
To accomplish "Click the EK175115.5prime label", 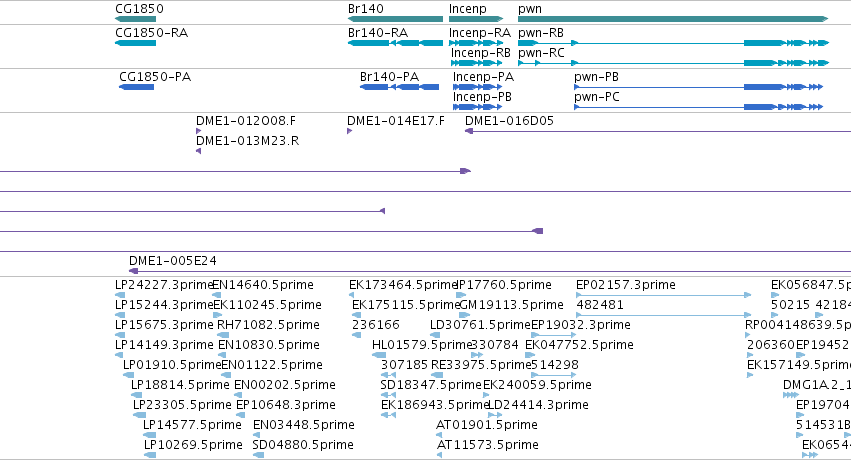I will click(406, 305).
